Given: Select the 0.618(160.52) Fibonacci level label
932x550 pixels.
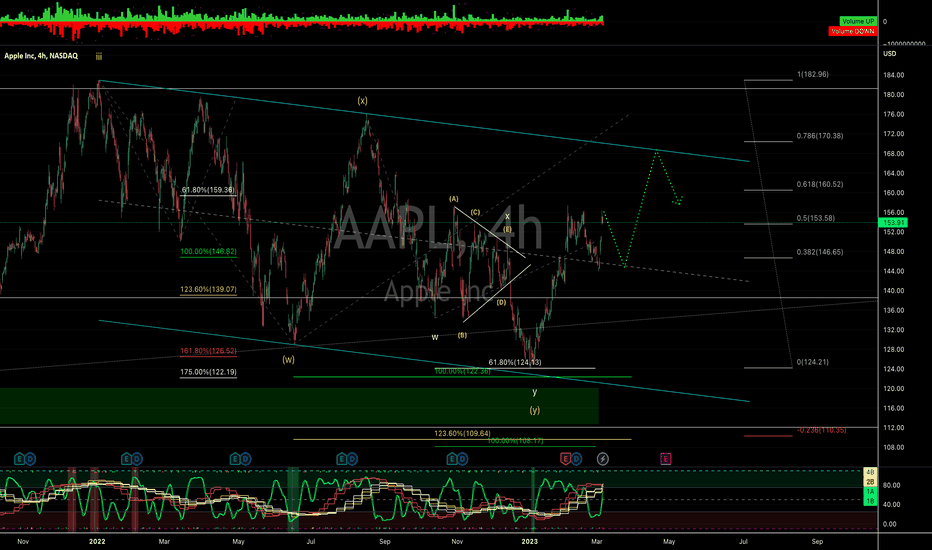Looking at the screenshot, I should [820, 184].
